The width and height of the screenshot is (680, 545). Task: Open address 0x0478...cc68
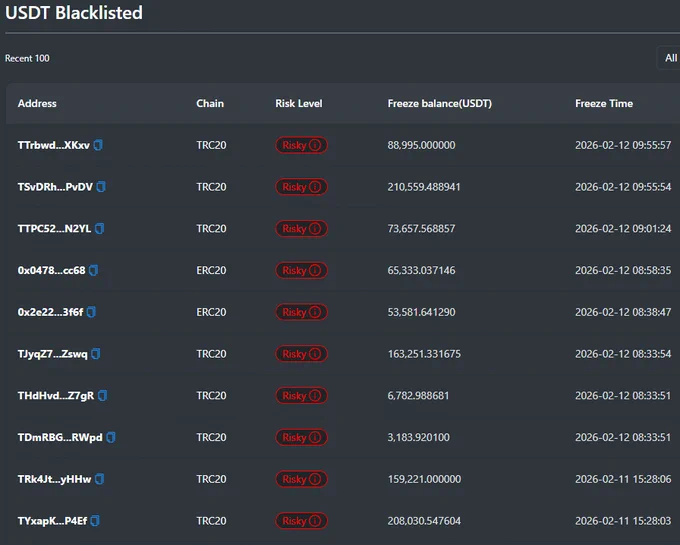tap(52, 270)
